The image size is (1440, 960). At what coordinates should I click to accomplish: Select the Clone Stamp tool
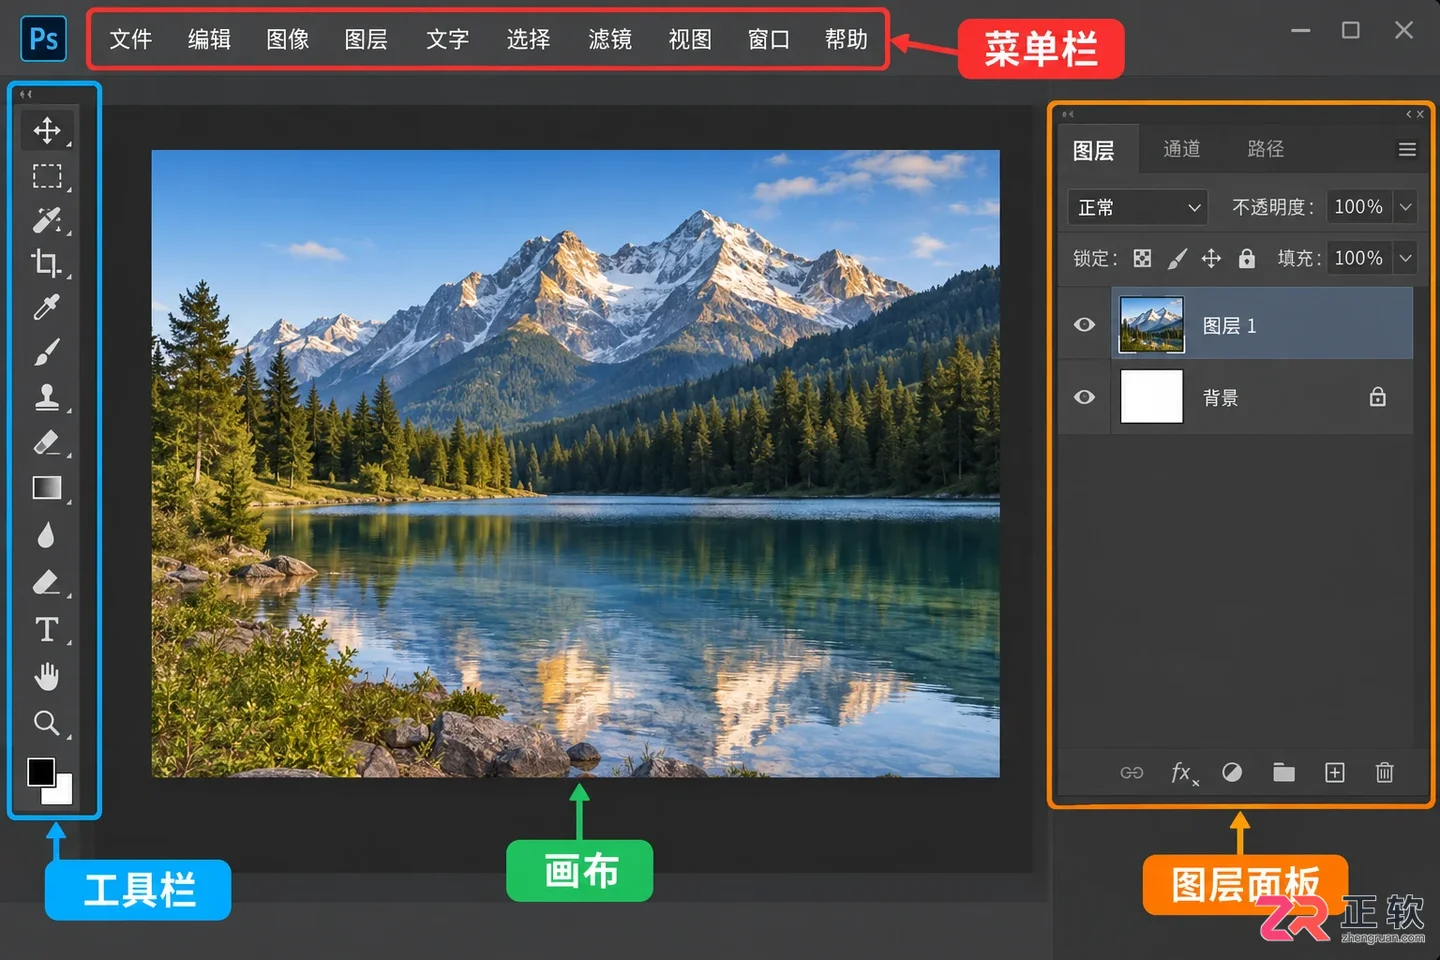pos(47,397)
